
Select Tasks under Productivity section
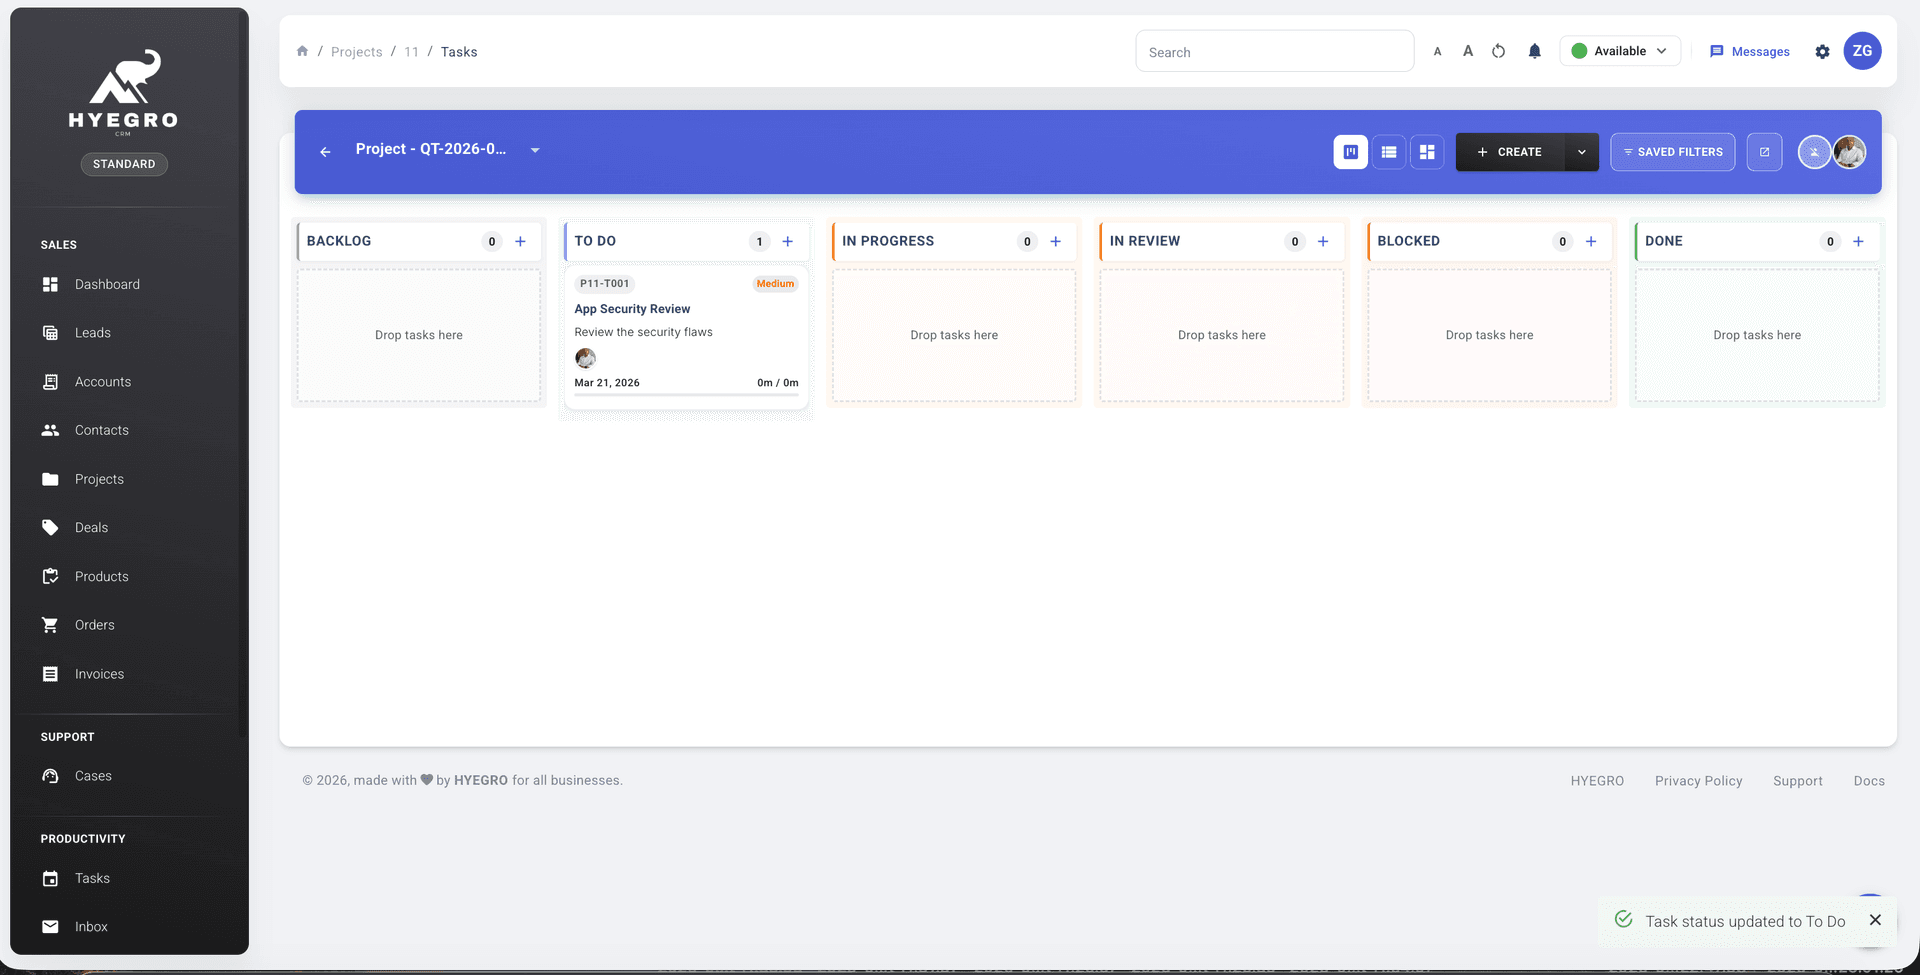[x=91, y=878]
